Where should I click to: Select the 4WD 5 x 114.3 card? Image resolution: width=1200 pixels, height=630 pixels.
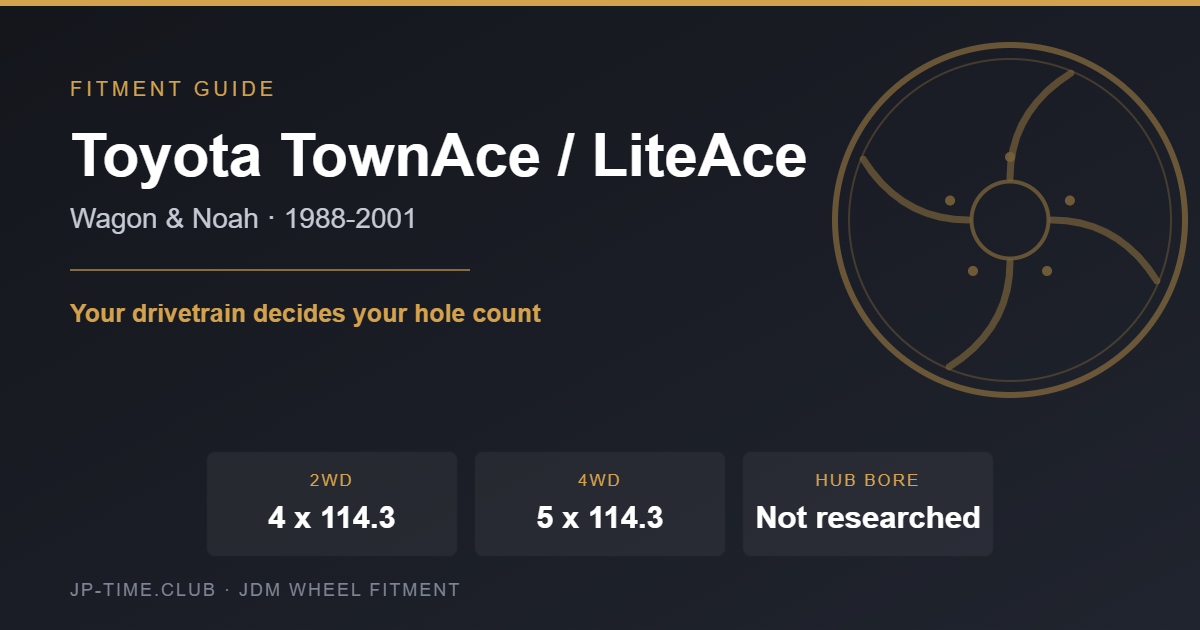600,504
